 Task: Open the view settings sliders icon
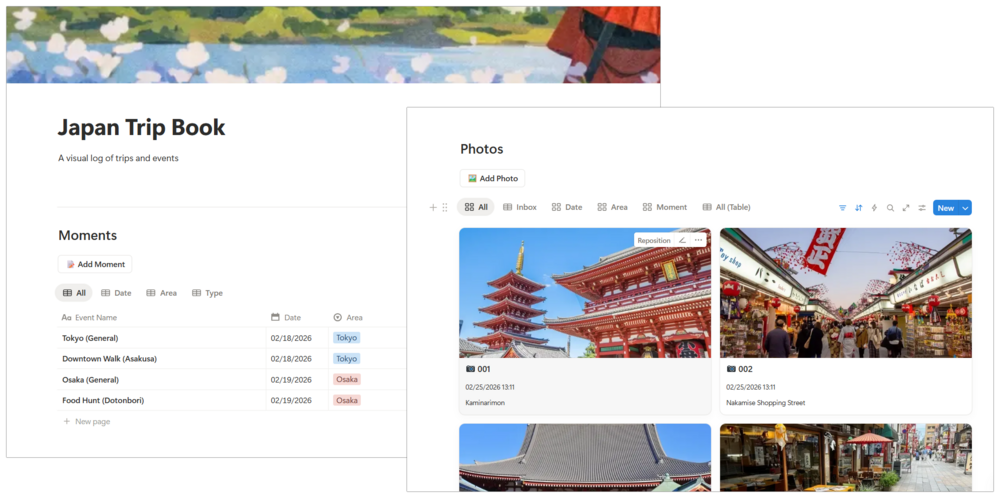pyautogui.click(x=922, y=208)
